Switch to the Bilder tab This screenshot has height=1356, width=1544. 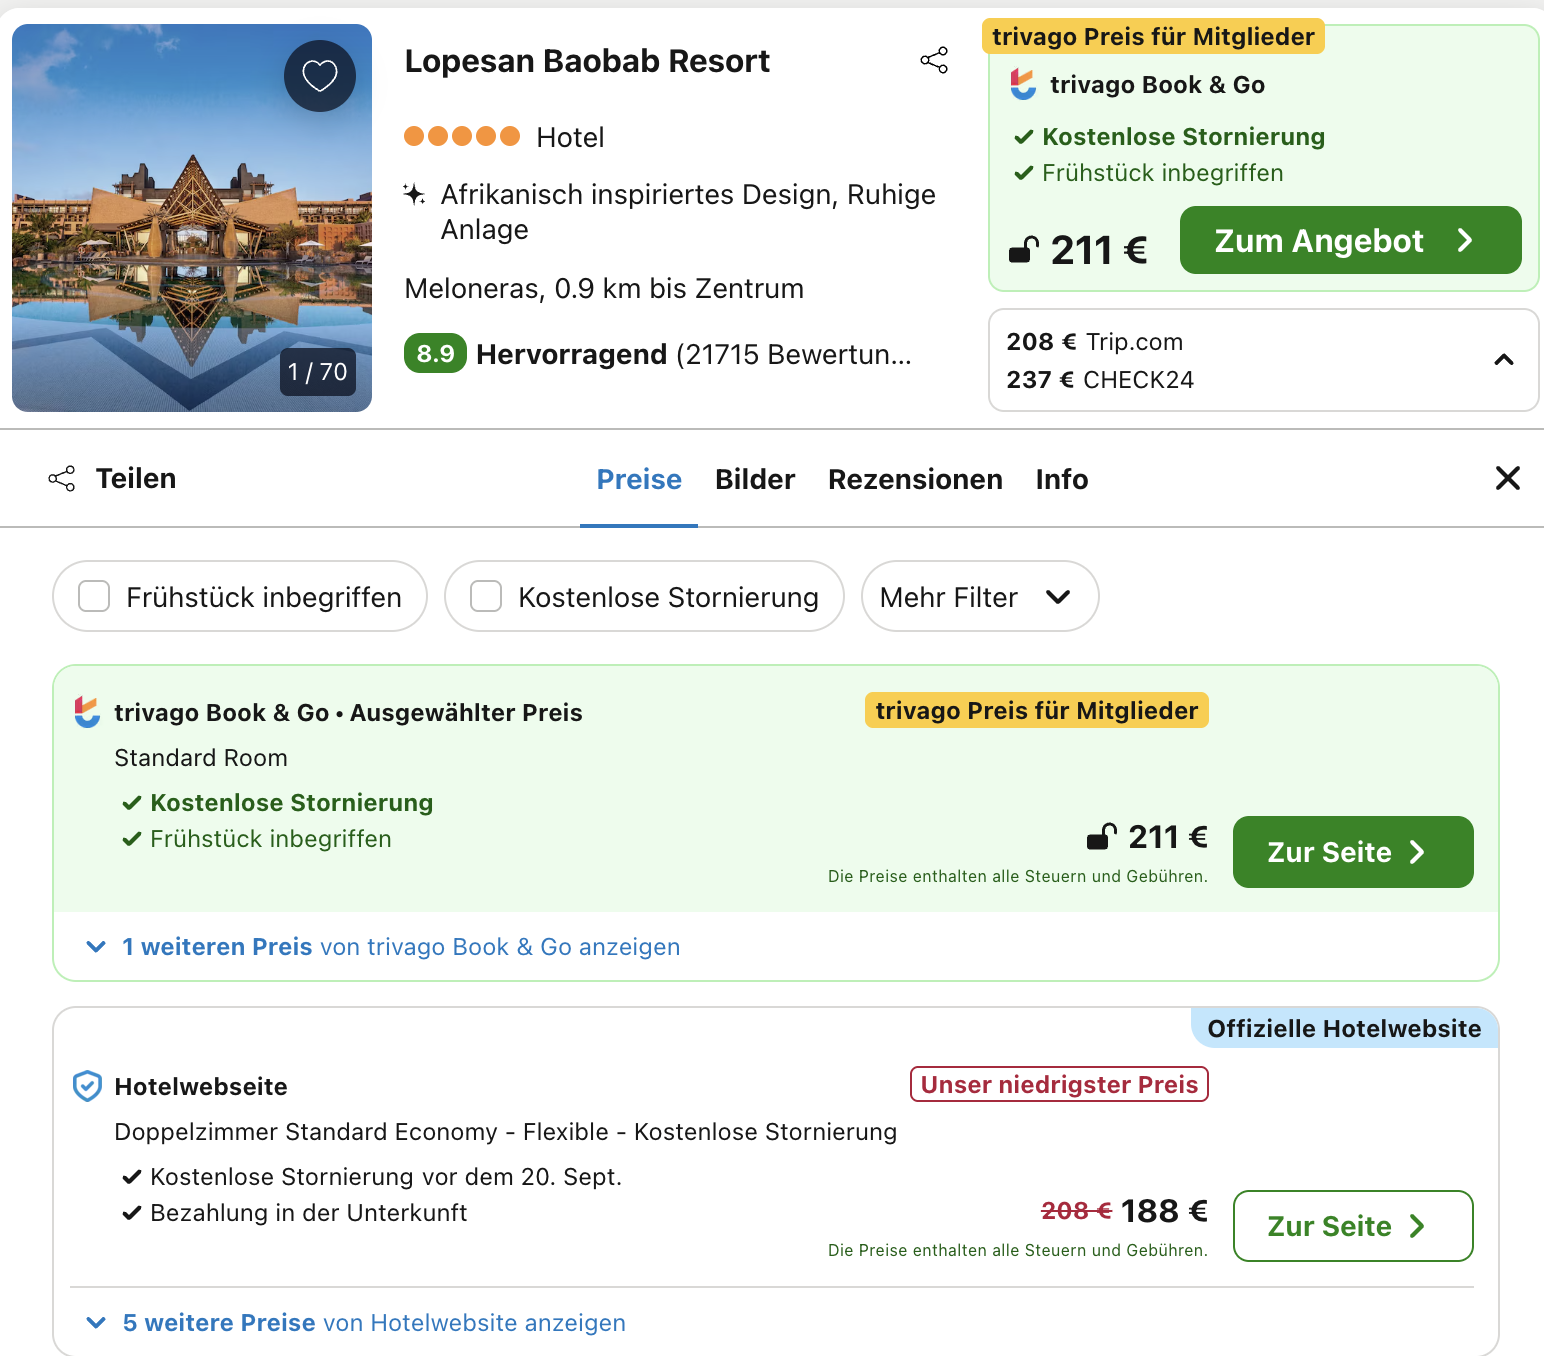754,480
